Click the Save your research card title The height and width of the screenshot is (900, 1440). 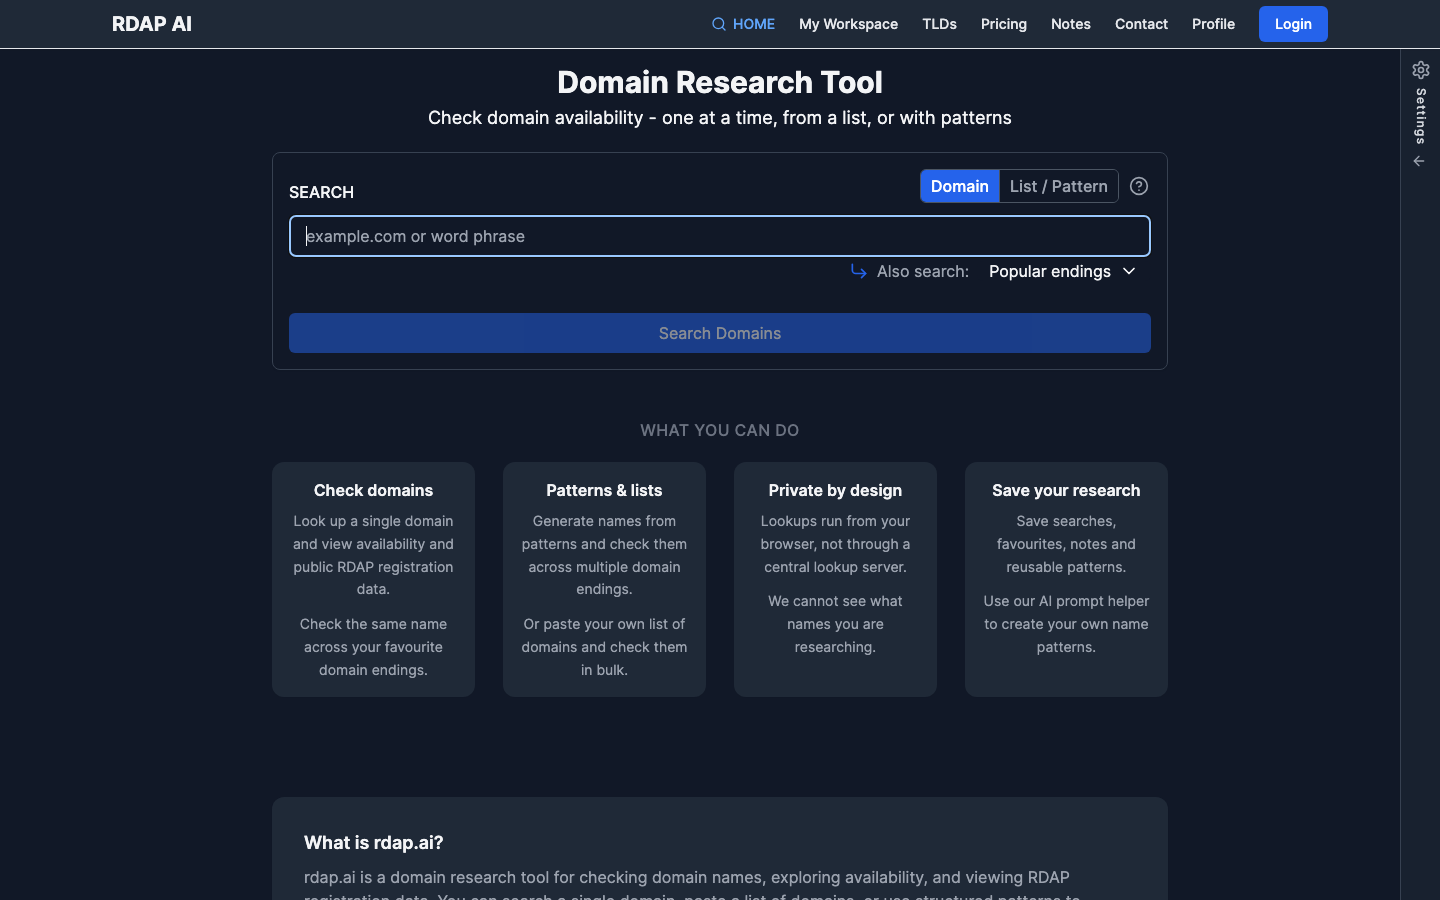[1066, 490]
